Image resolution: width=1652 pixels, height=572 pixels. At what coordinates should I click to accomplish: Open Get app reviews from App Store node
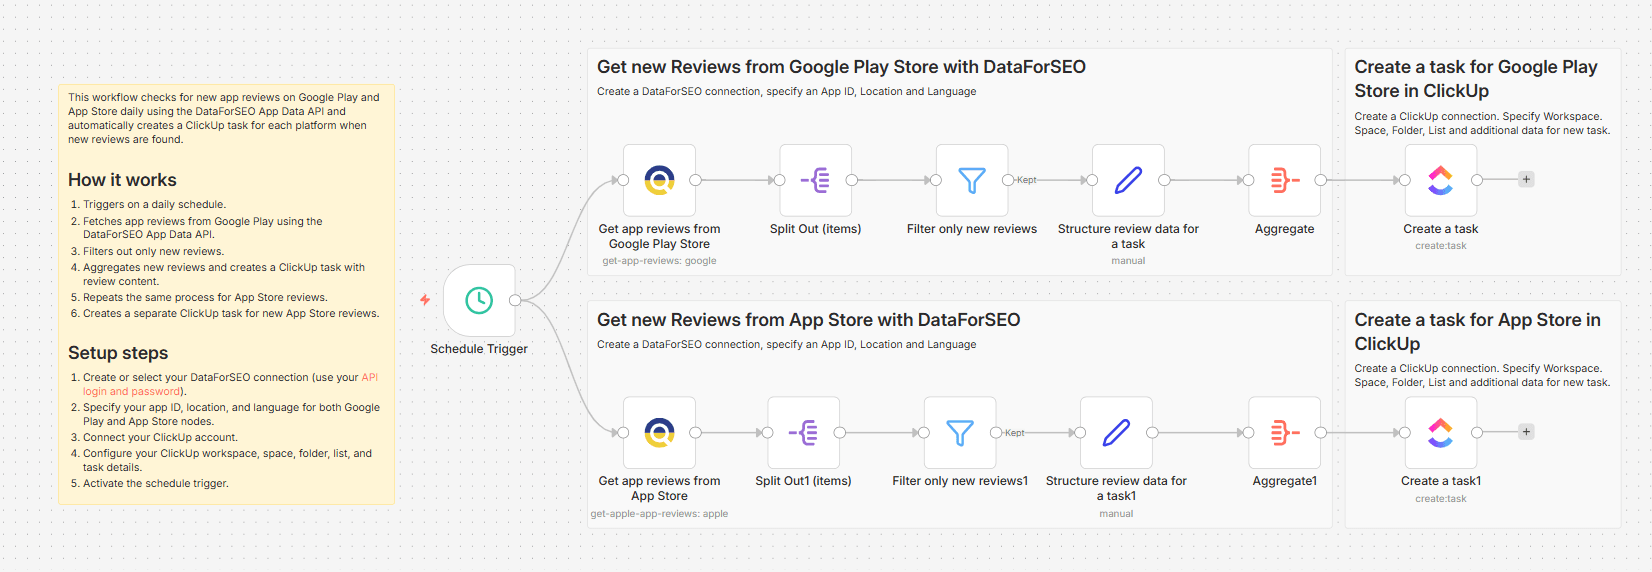click(659, 432)
